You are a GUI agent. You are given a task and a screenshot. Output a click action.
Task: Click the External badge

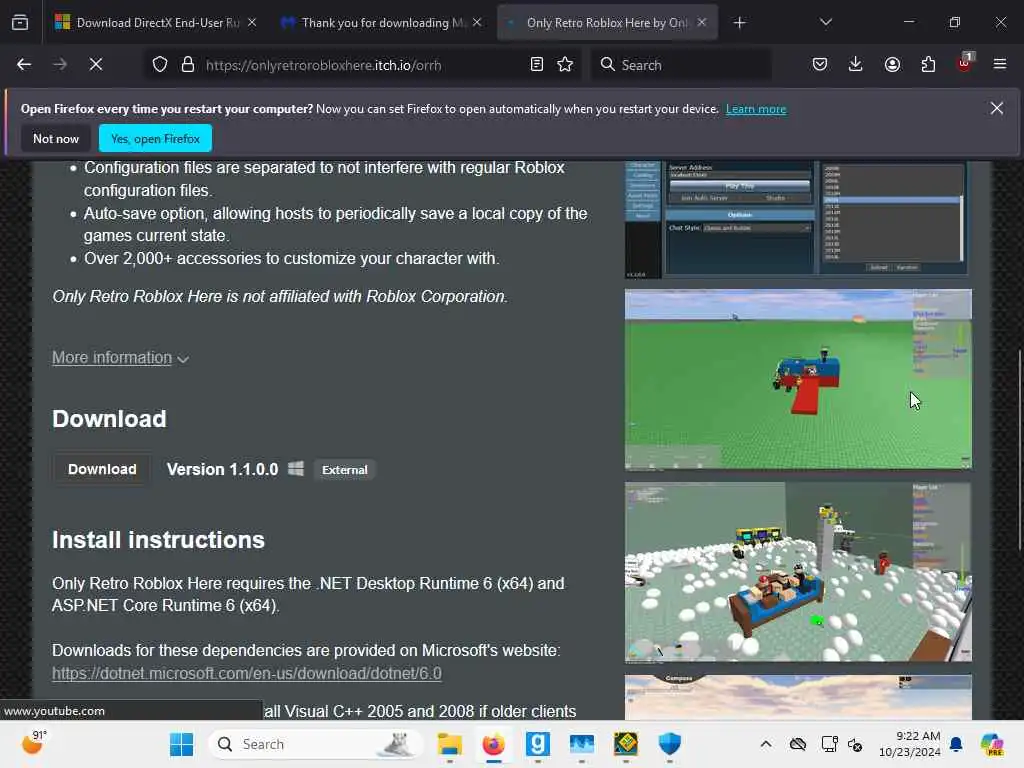[x=345, y=470]
